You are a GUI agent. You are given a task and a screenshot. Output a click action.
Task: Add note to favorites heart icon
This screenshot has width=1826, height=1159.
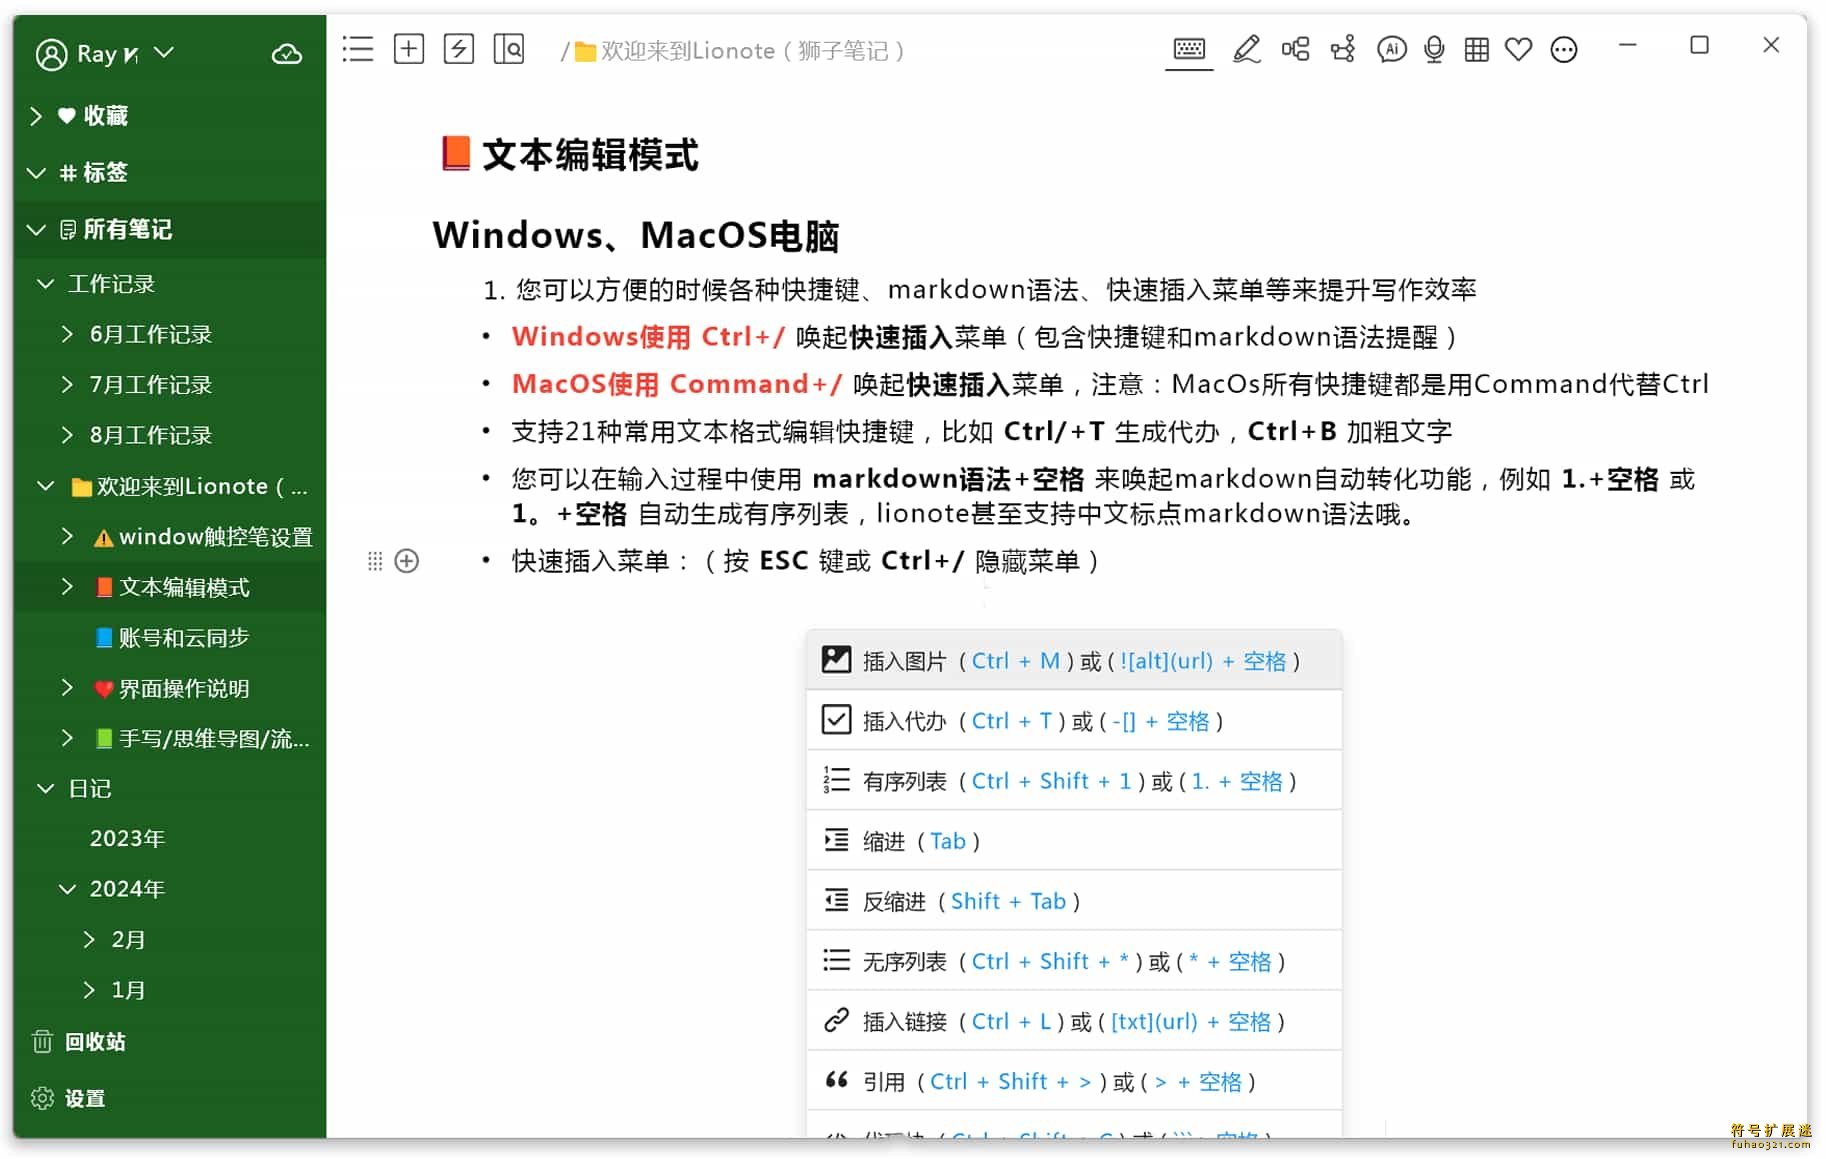(1518, 49)
